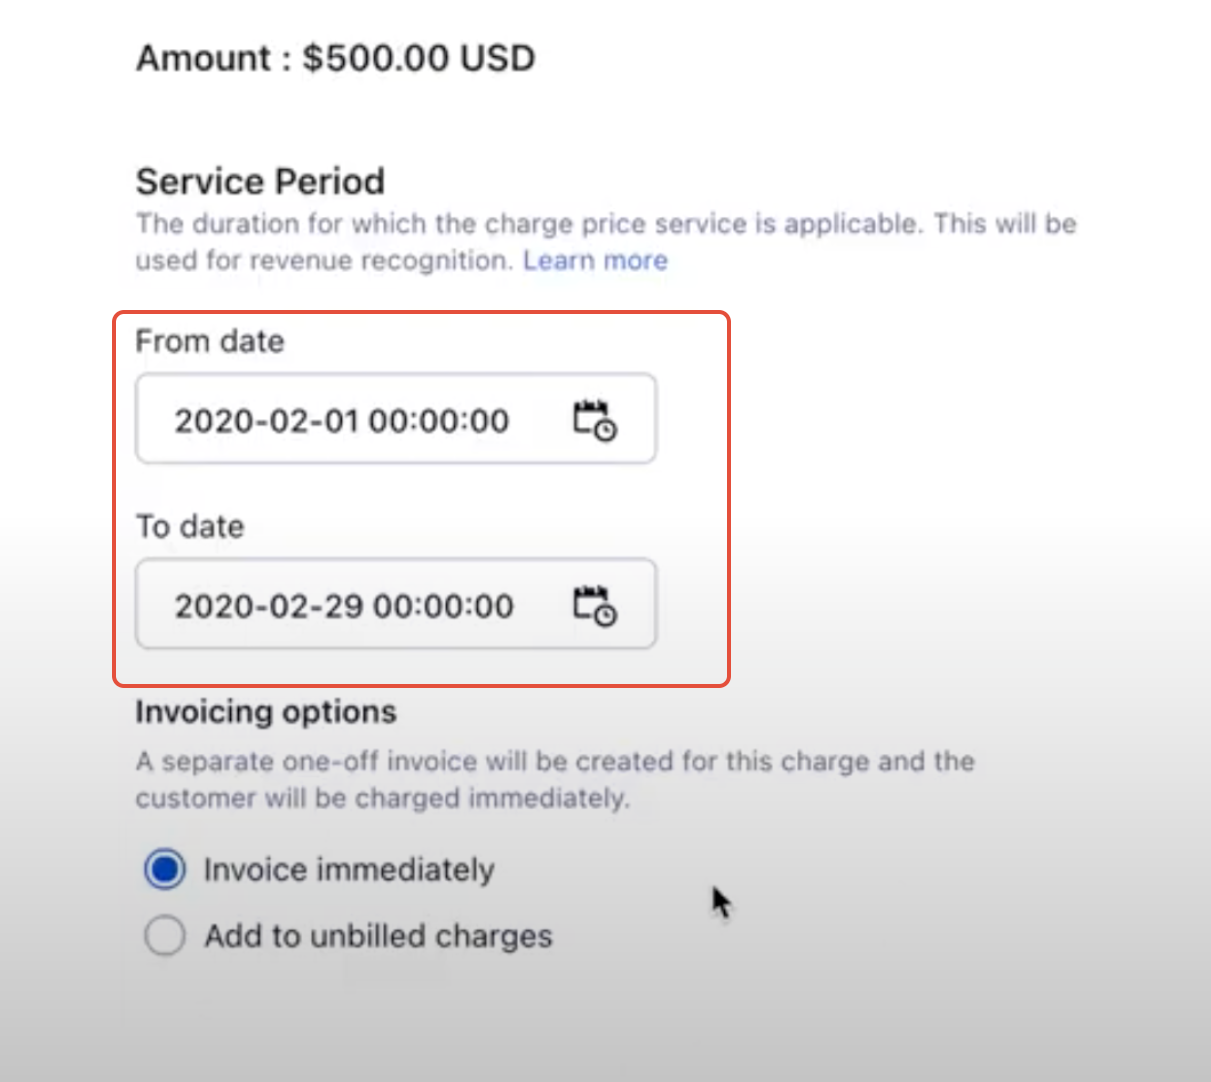Click the 2020-02-01 date in From field
The image size is (1211, 1082).
266,421
